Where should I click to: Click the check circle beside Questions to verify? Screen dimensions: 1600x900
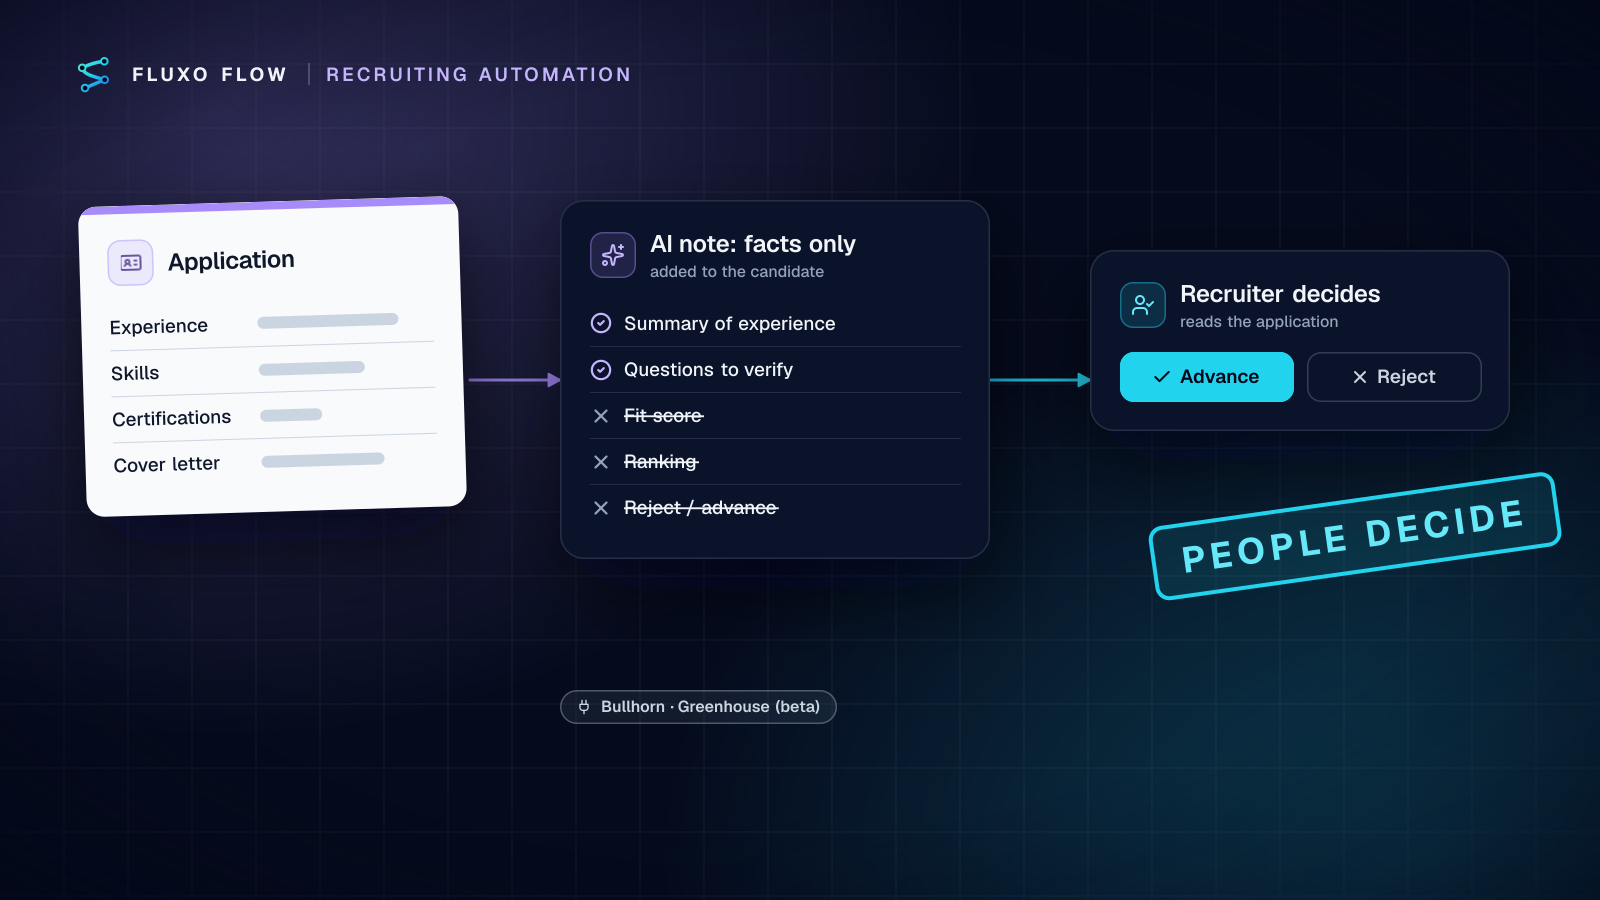coord(601,370)
